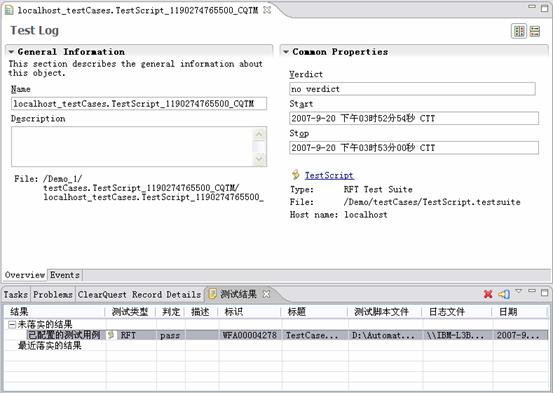The width and height of the screenshot is (553, 393).
Task: Click the Host name localhost value
Action: coord(366,214)
